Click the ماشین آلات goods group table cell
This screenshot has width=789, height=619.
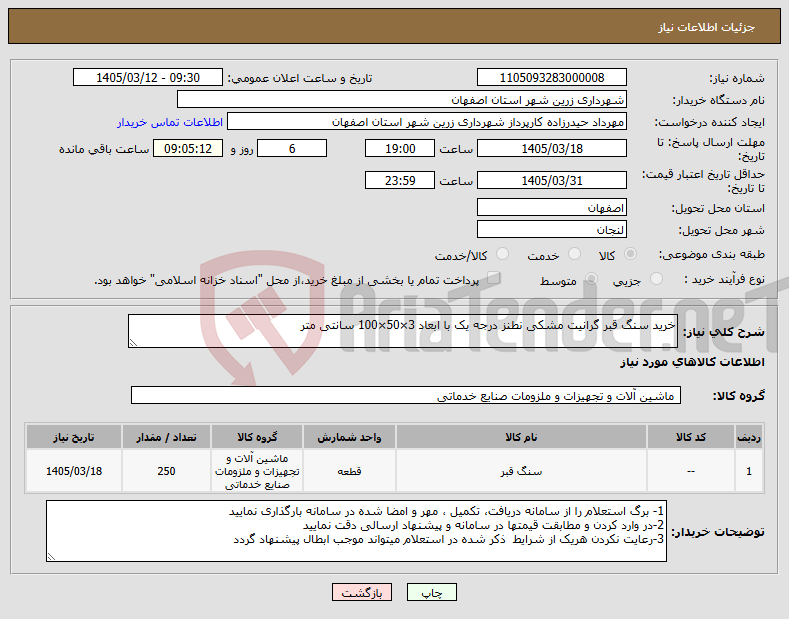click(x=257, y=471)
